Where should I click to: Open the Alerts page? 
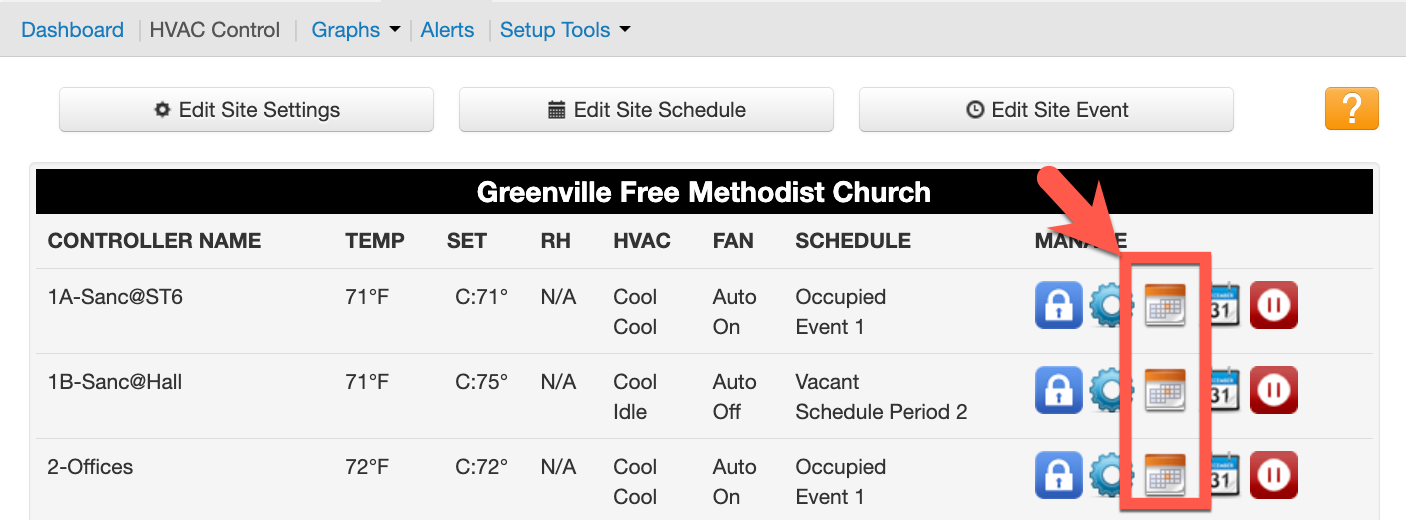(x=447, y=30)
